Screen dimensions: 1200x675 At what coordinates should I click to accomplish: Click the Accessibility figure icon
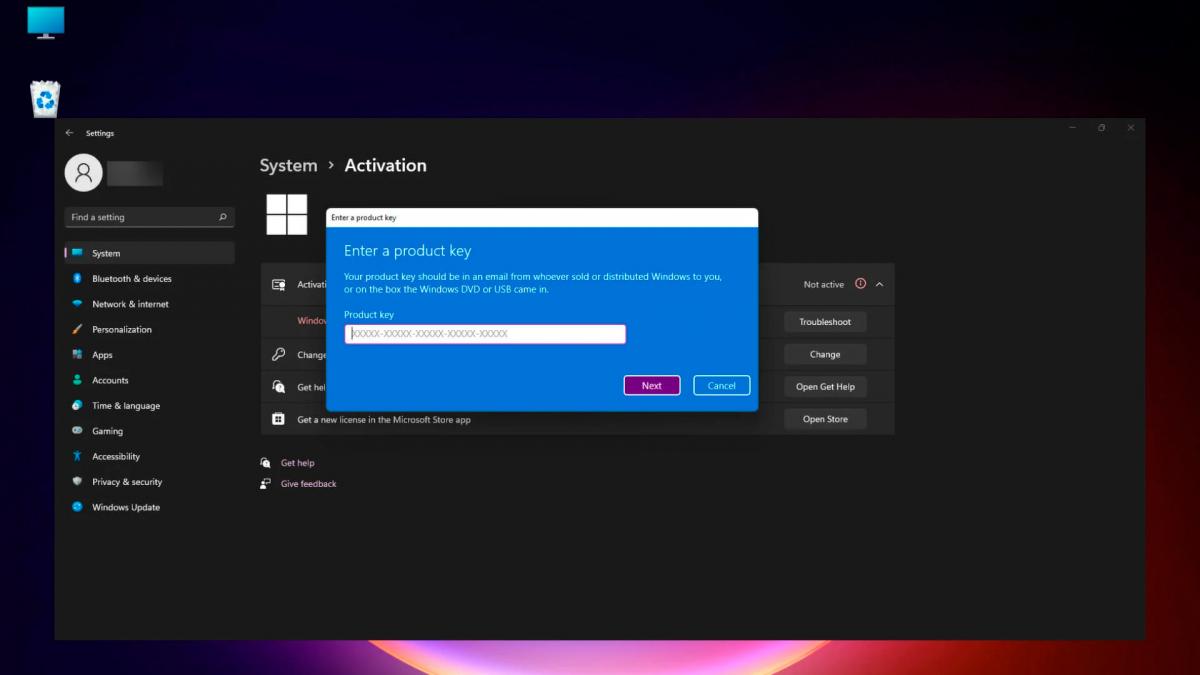pyautogui.click(x=77, y=456)
